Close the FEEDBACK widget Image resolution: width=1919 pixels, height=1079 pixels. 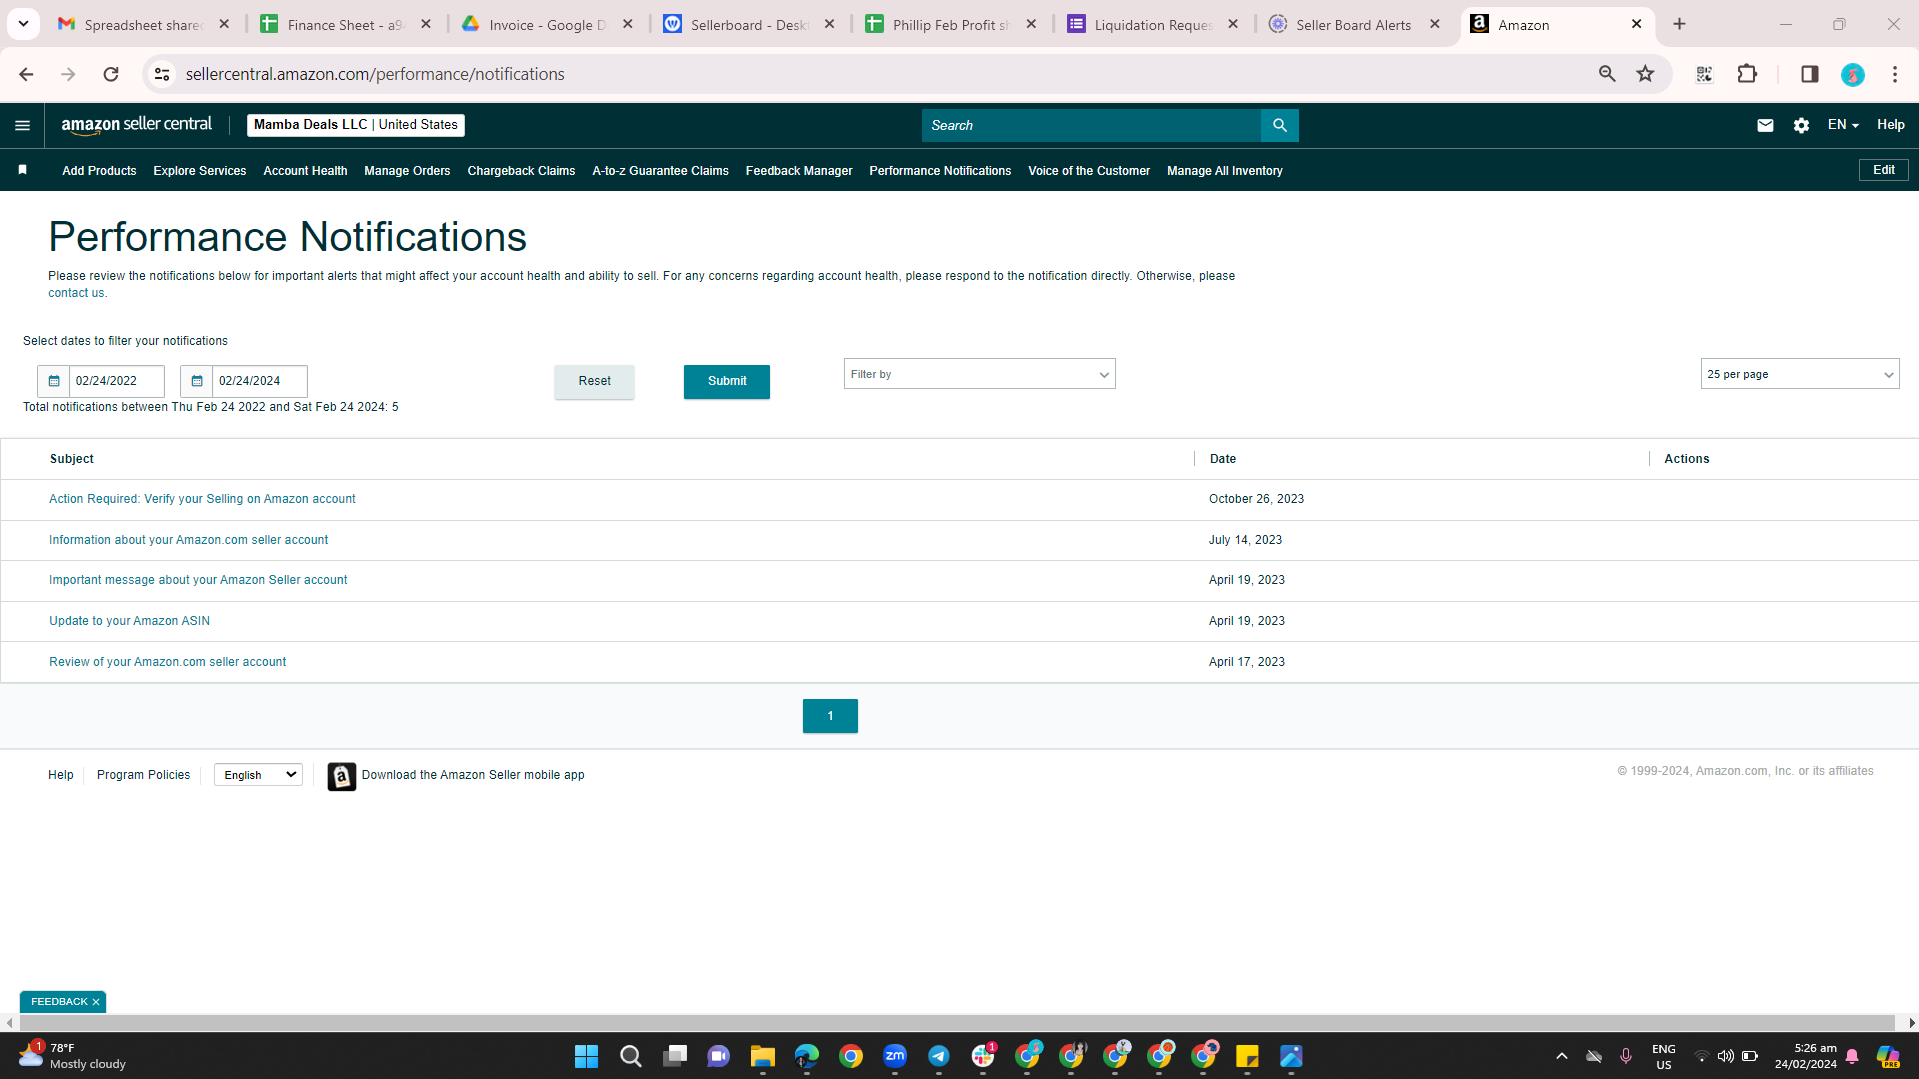click(96, 1002)
